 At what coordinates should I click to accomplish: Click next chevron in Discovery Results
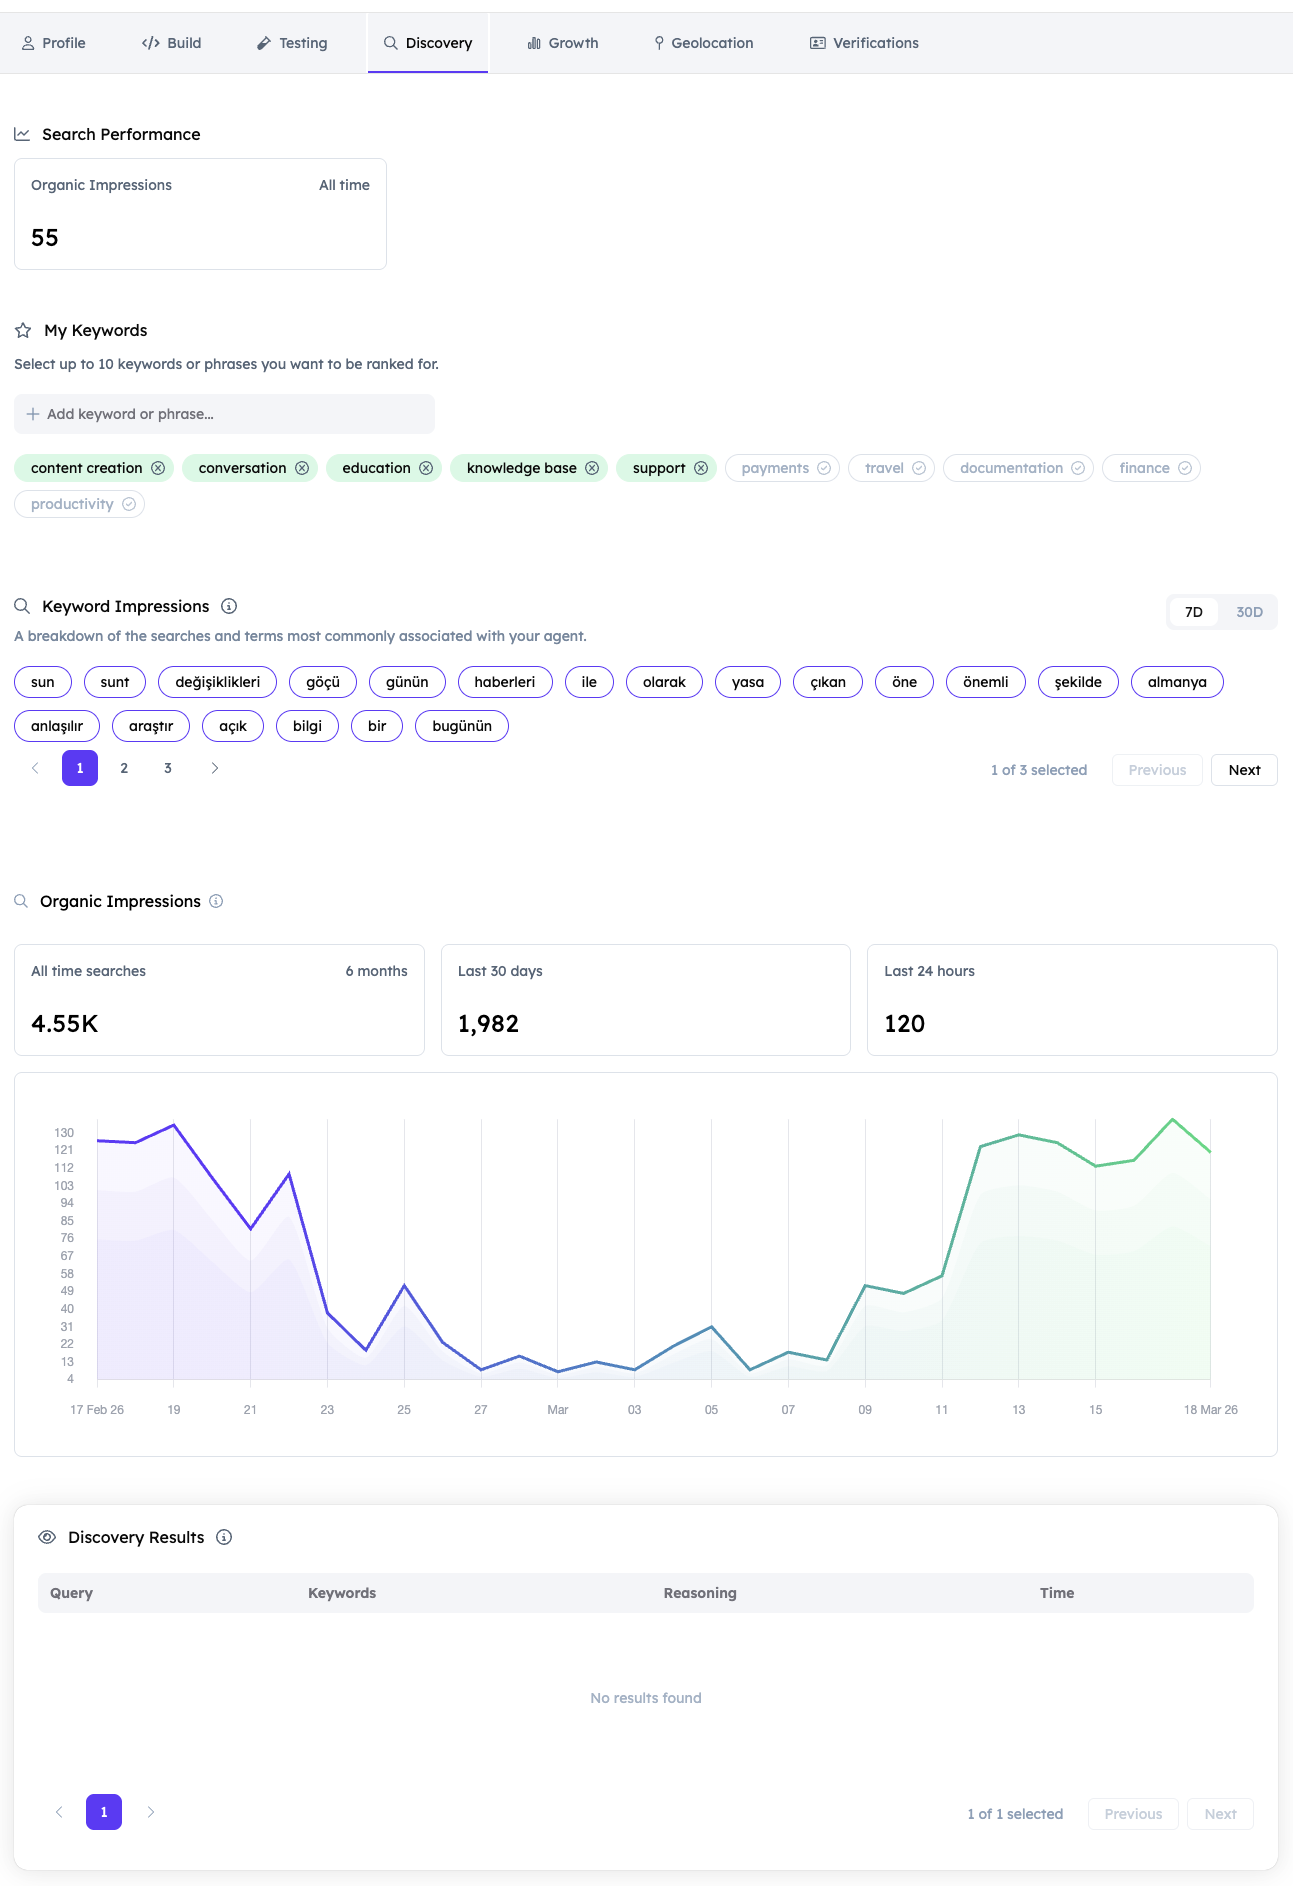click(151, 1812)
